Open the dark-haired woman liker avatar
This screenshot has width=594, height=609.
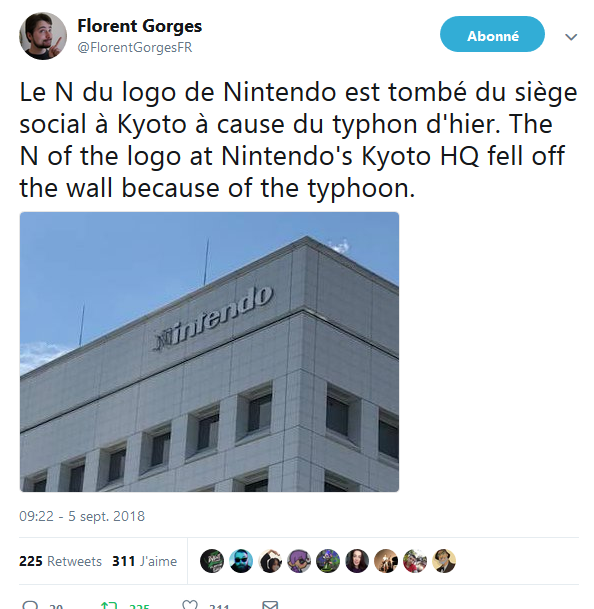357,561
